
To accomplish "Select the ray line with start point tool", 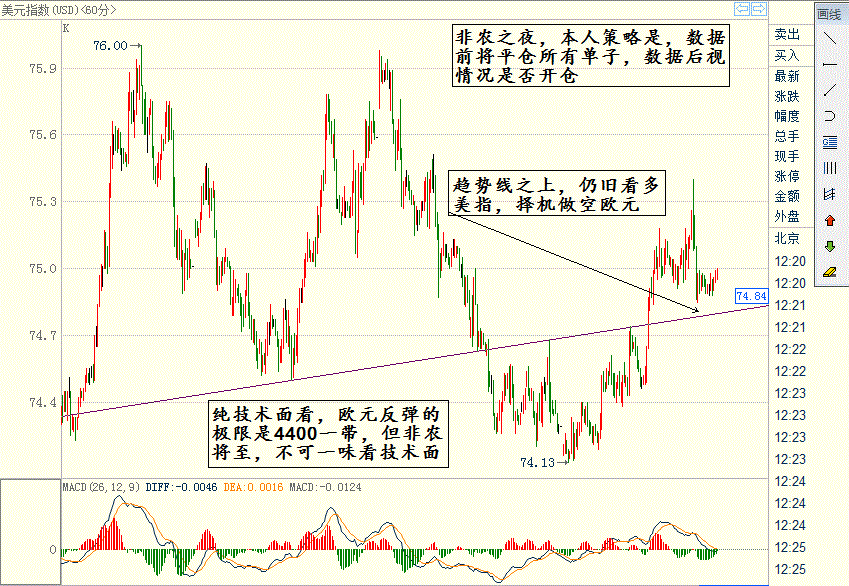I will pyautogui.click(x=830, y=90).
